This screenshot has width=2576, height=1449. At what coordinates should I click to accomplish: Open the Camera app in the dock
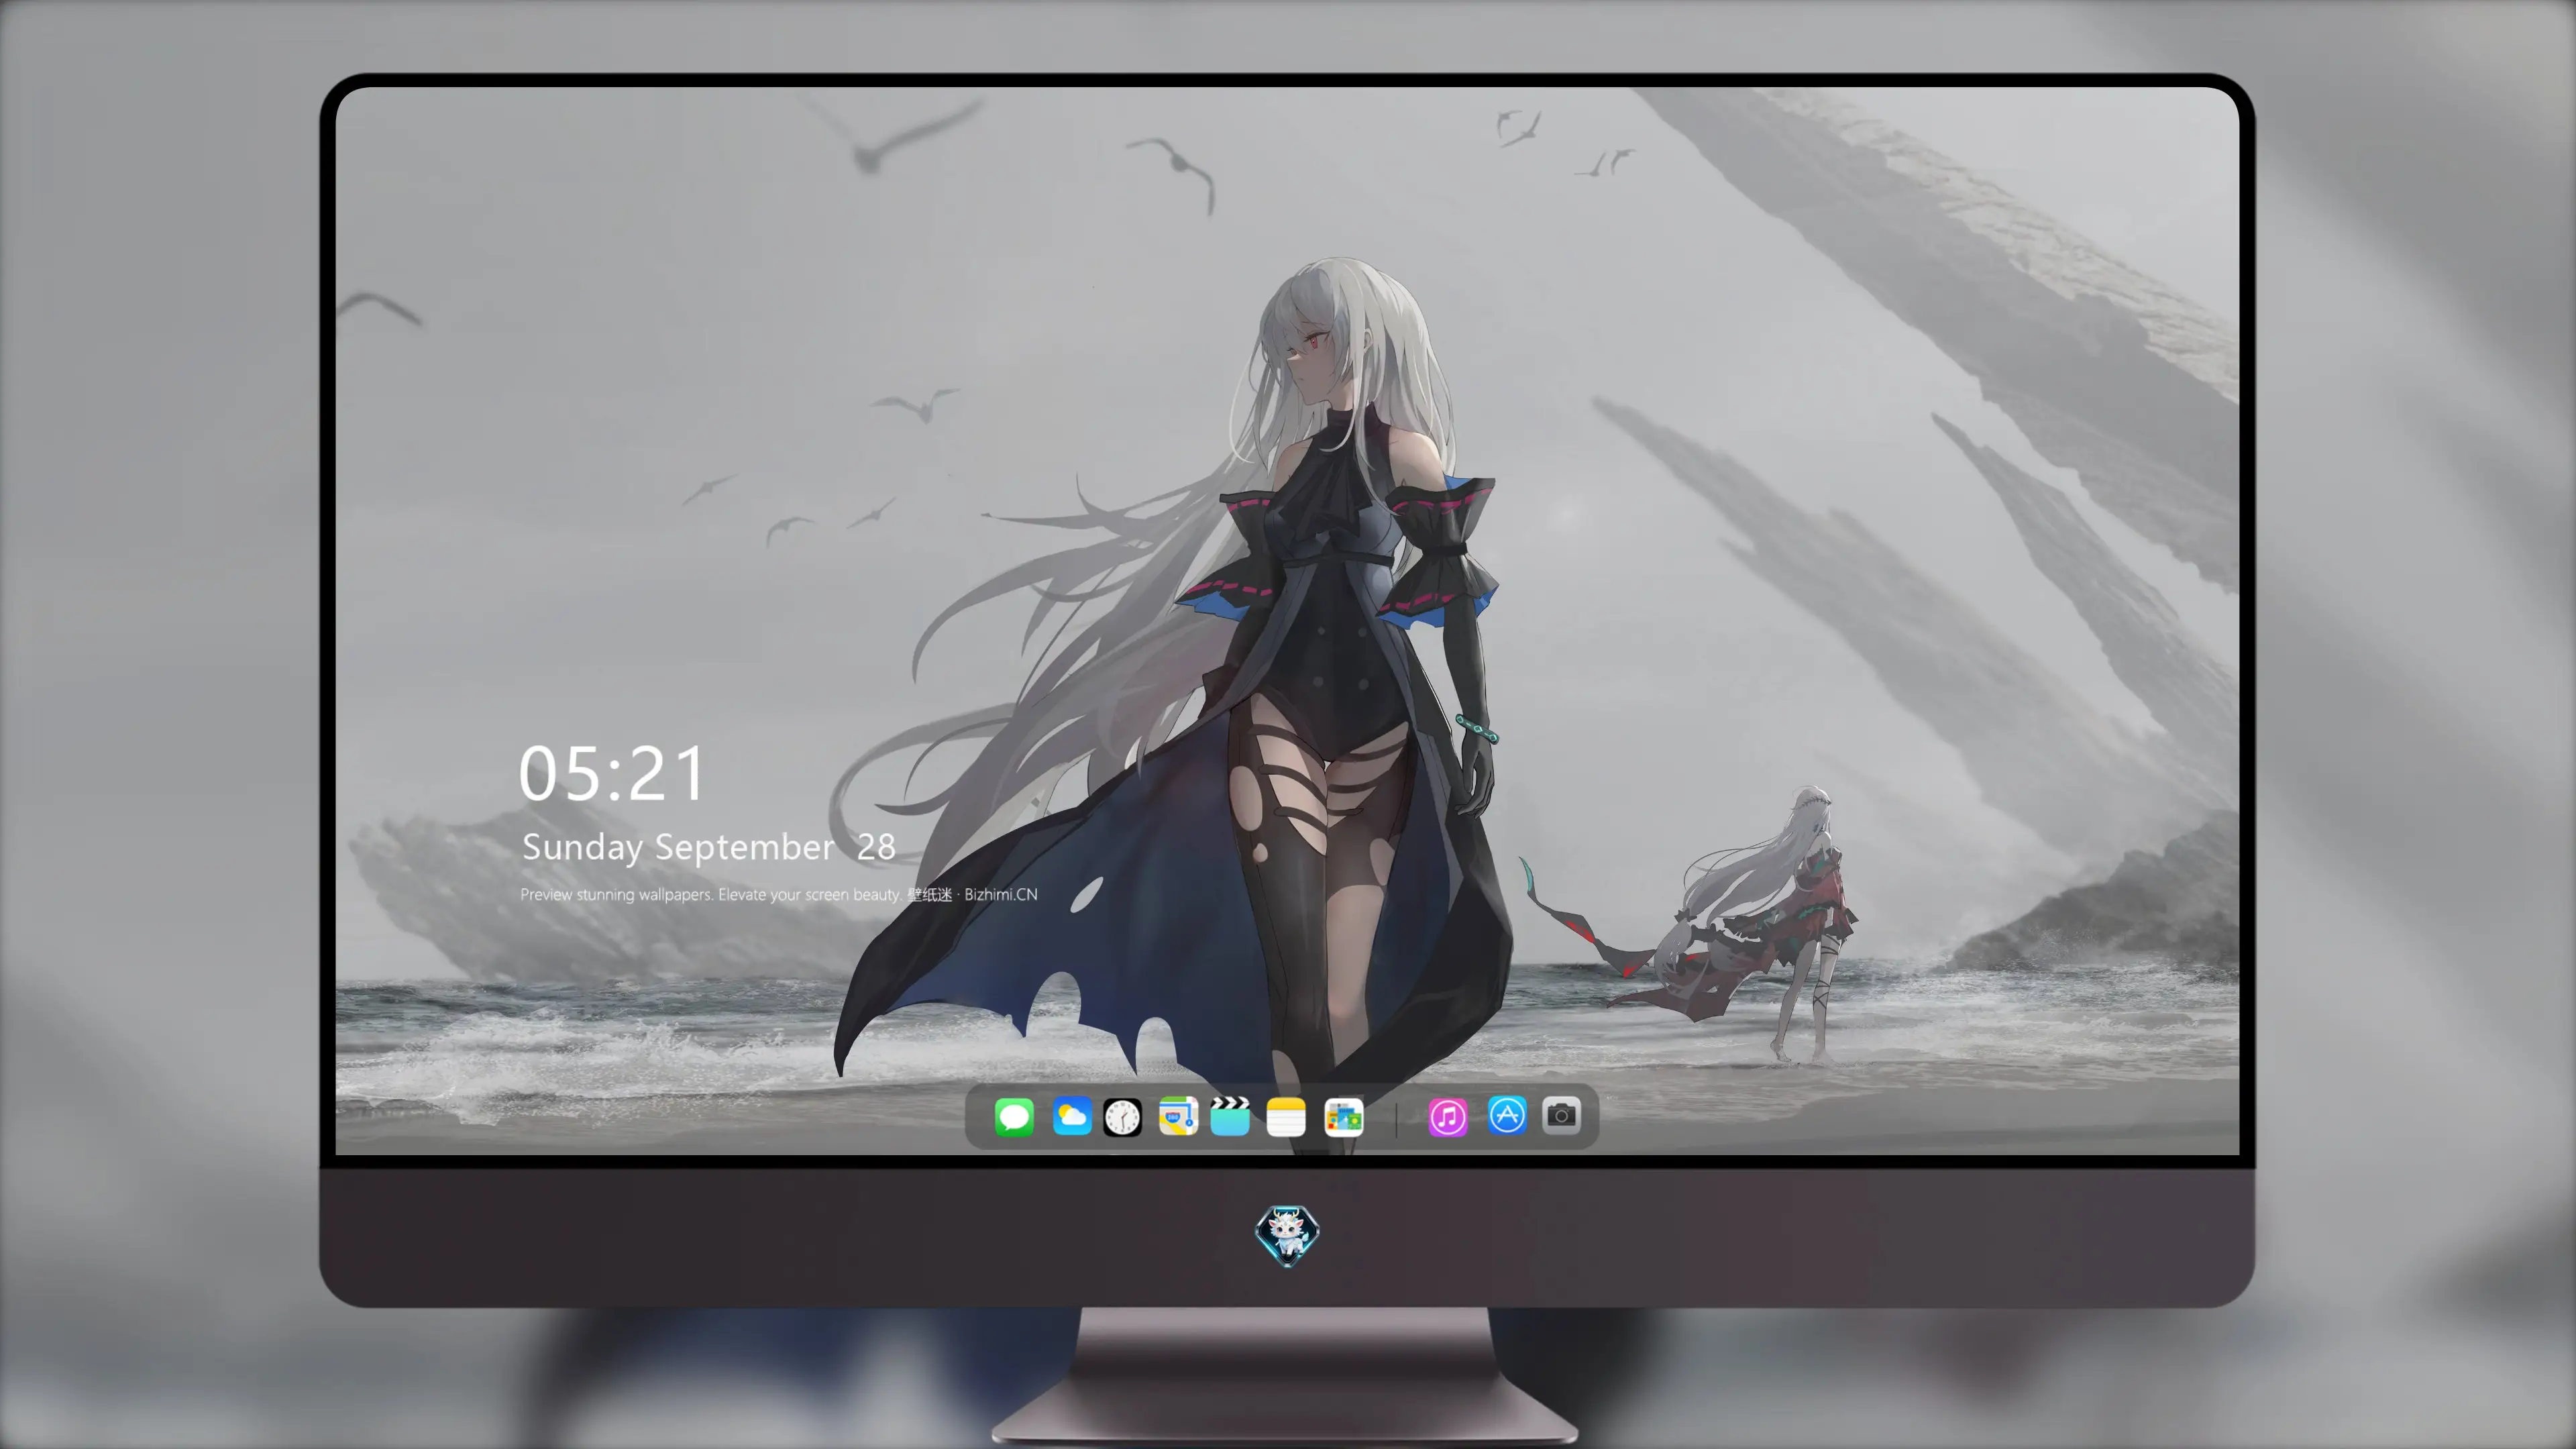[x=1561, y=1115]
